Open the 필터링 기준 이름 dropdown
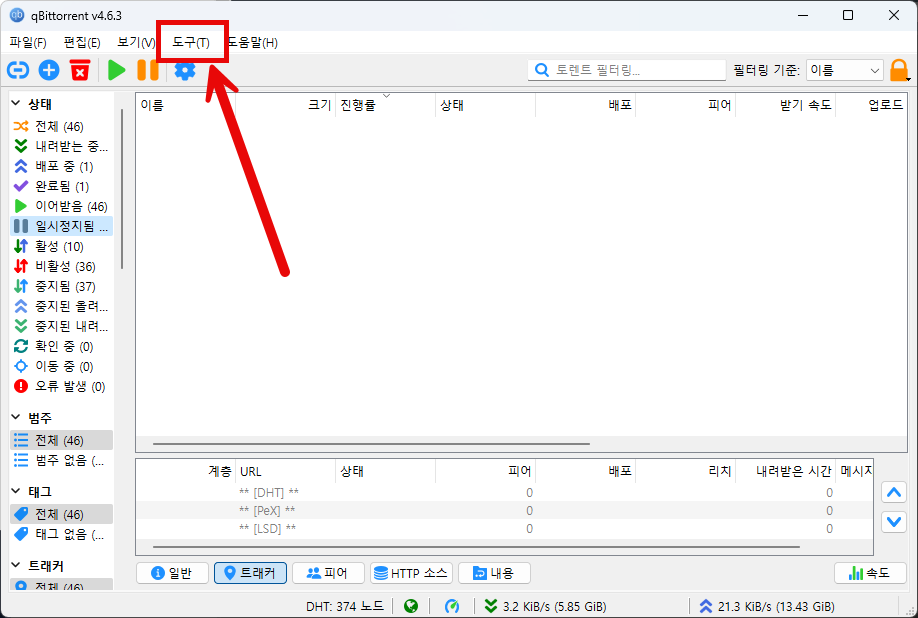This screenshot has width=918, height=618. click(845, 70)
